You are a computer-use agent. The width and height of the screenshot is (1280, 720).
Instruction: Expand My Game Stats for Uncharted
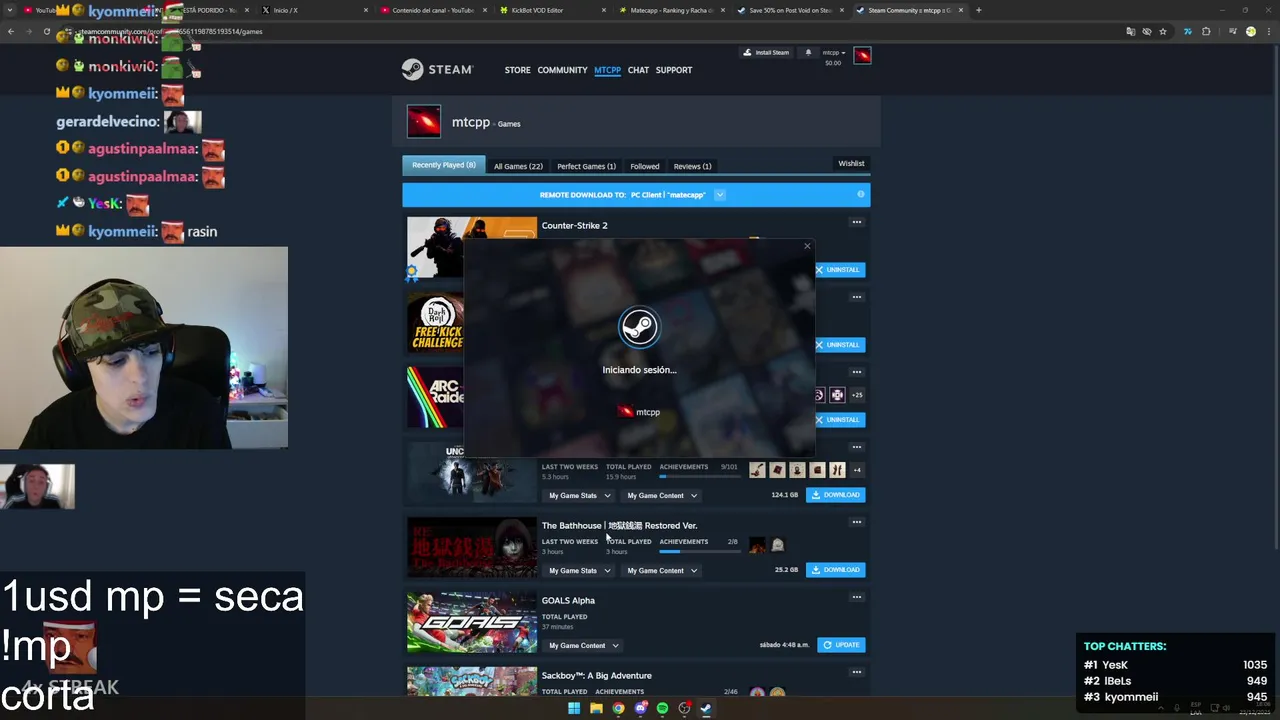pyautogui.click(x=579, y=495)
